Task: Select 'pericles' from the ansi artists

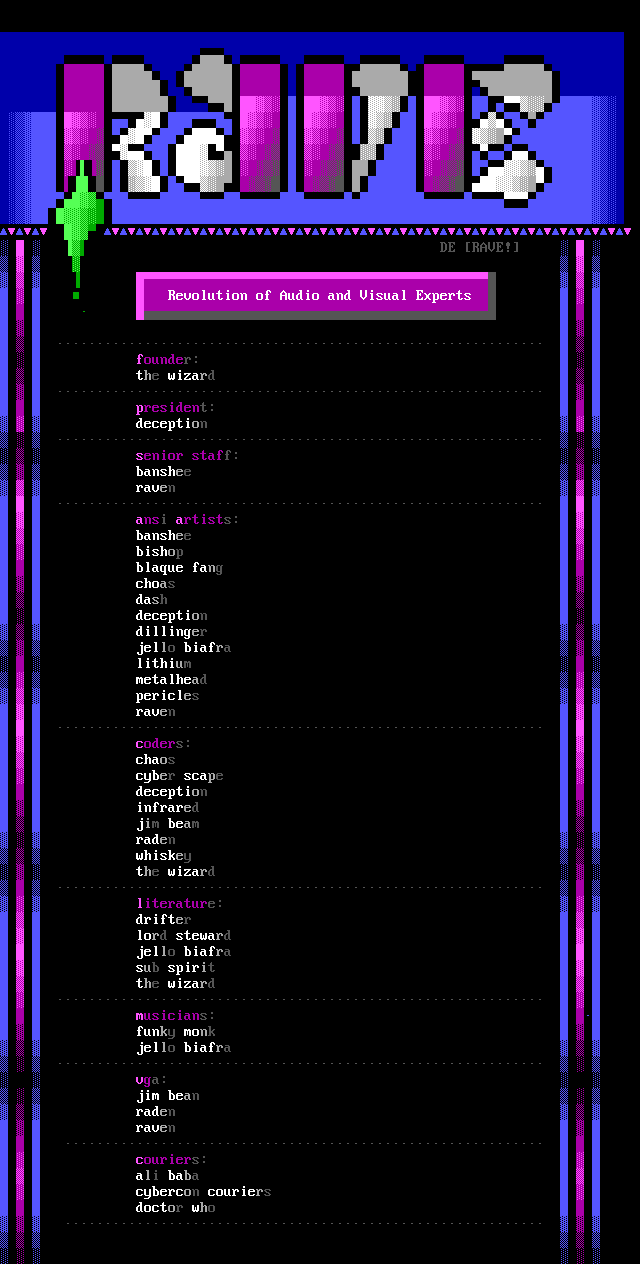Action: click(x=167, y=696)
